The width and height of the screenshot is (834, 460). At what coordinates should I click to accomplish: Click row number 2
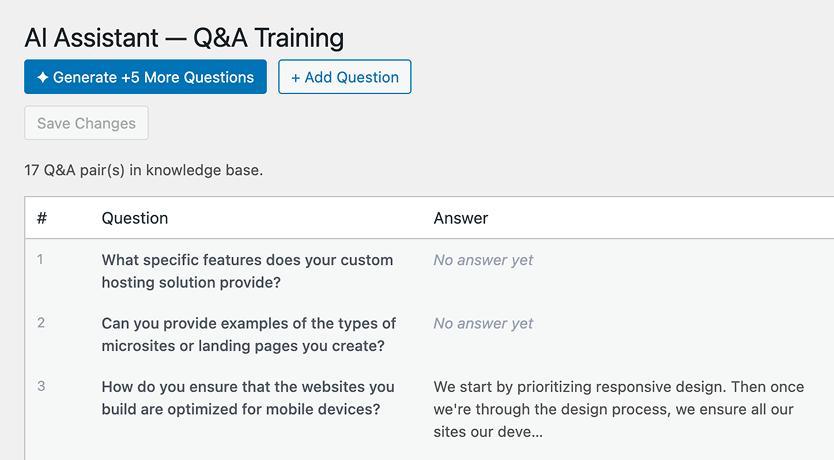point(41,324)
